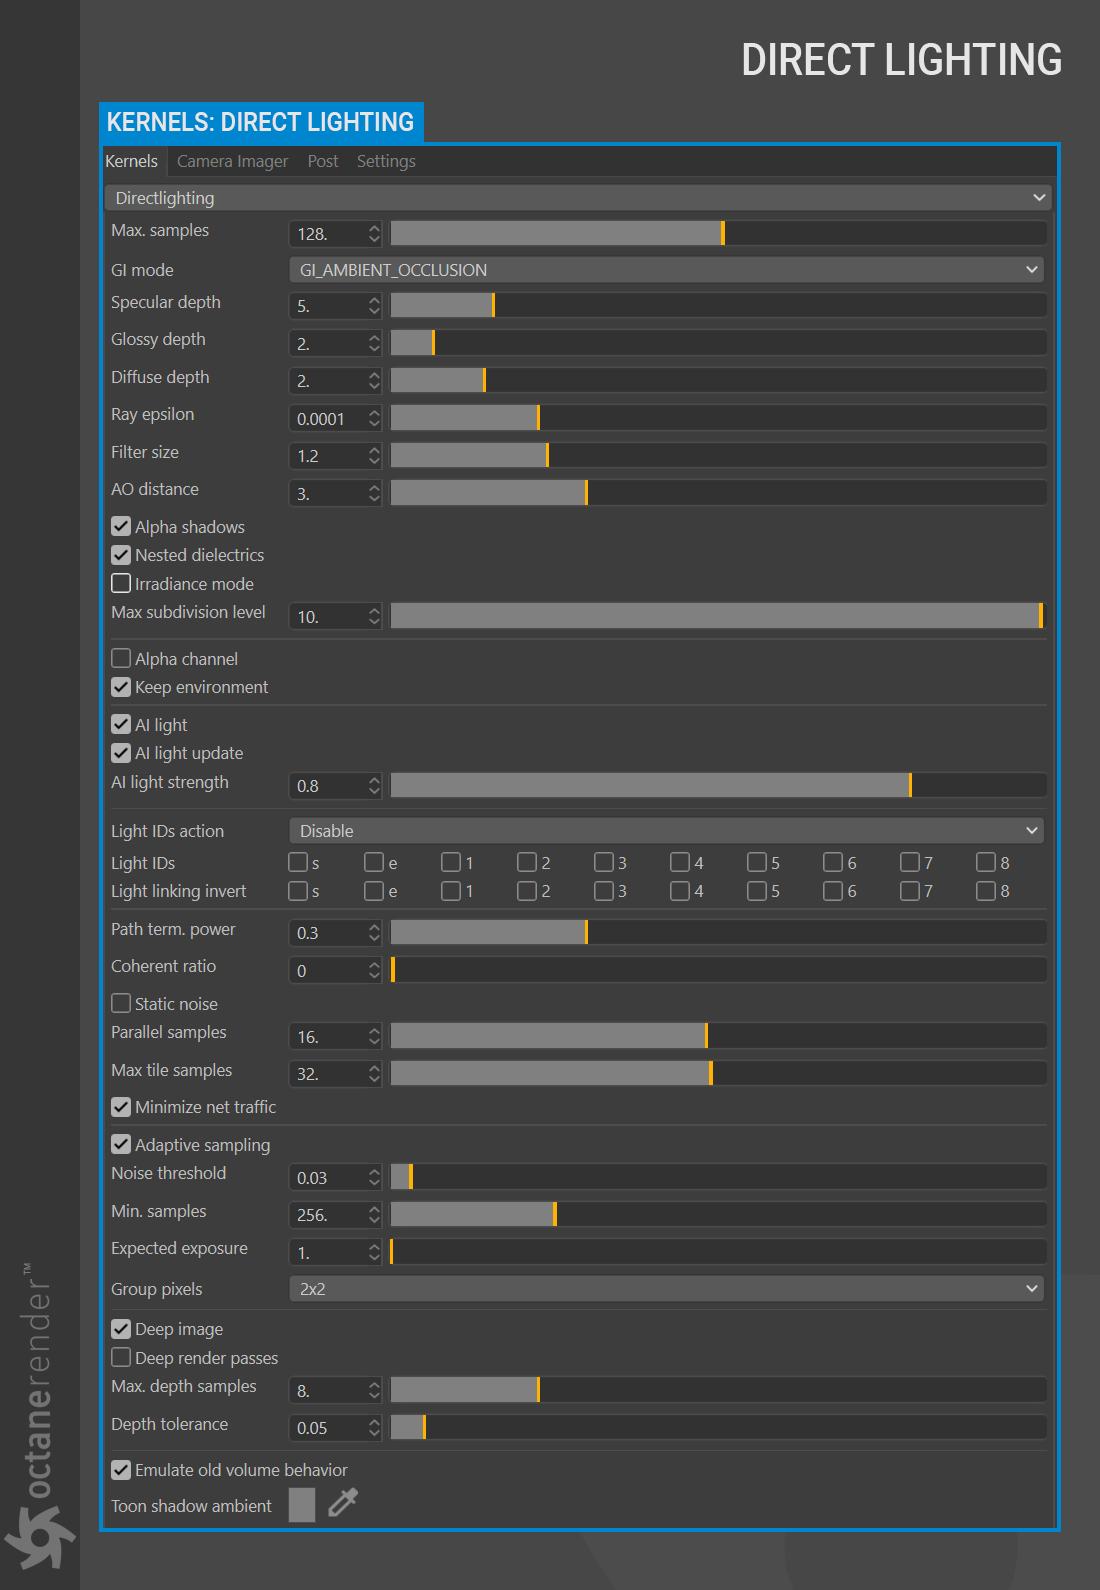Enable Deep render passes
The image size is (1100, 1590).
(121, 1357)
